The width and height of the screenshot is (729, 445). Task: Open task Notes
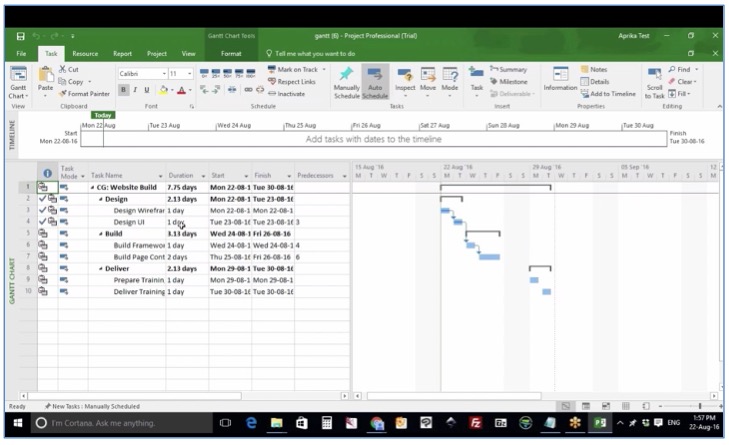pos(594,69)
